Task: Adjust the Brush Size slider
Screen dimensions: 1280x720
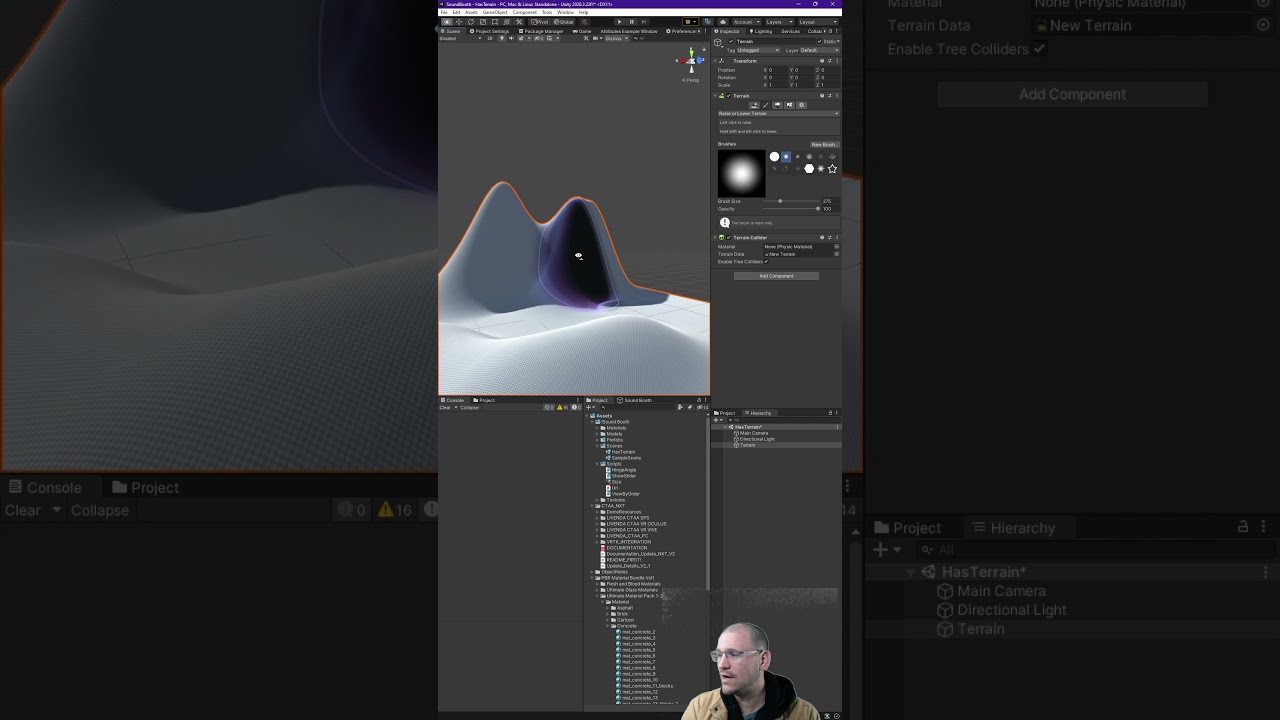Action: 791,201
